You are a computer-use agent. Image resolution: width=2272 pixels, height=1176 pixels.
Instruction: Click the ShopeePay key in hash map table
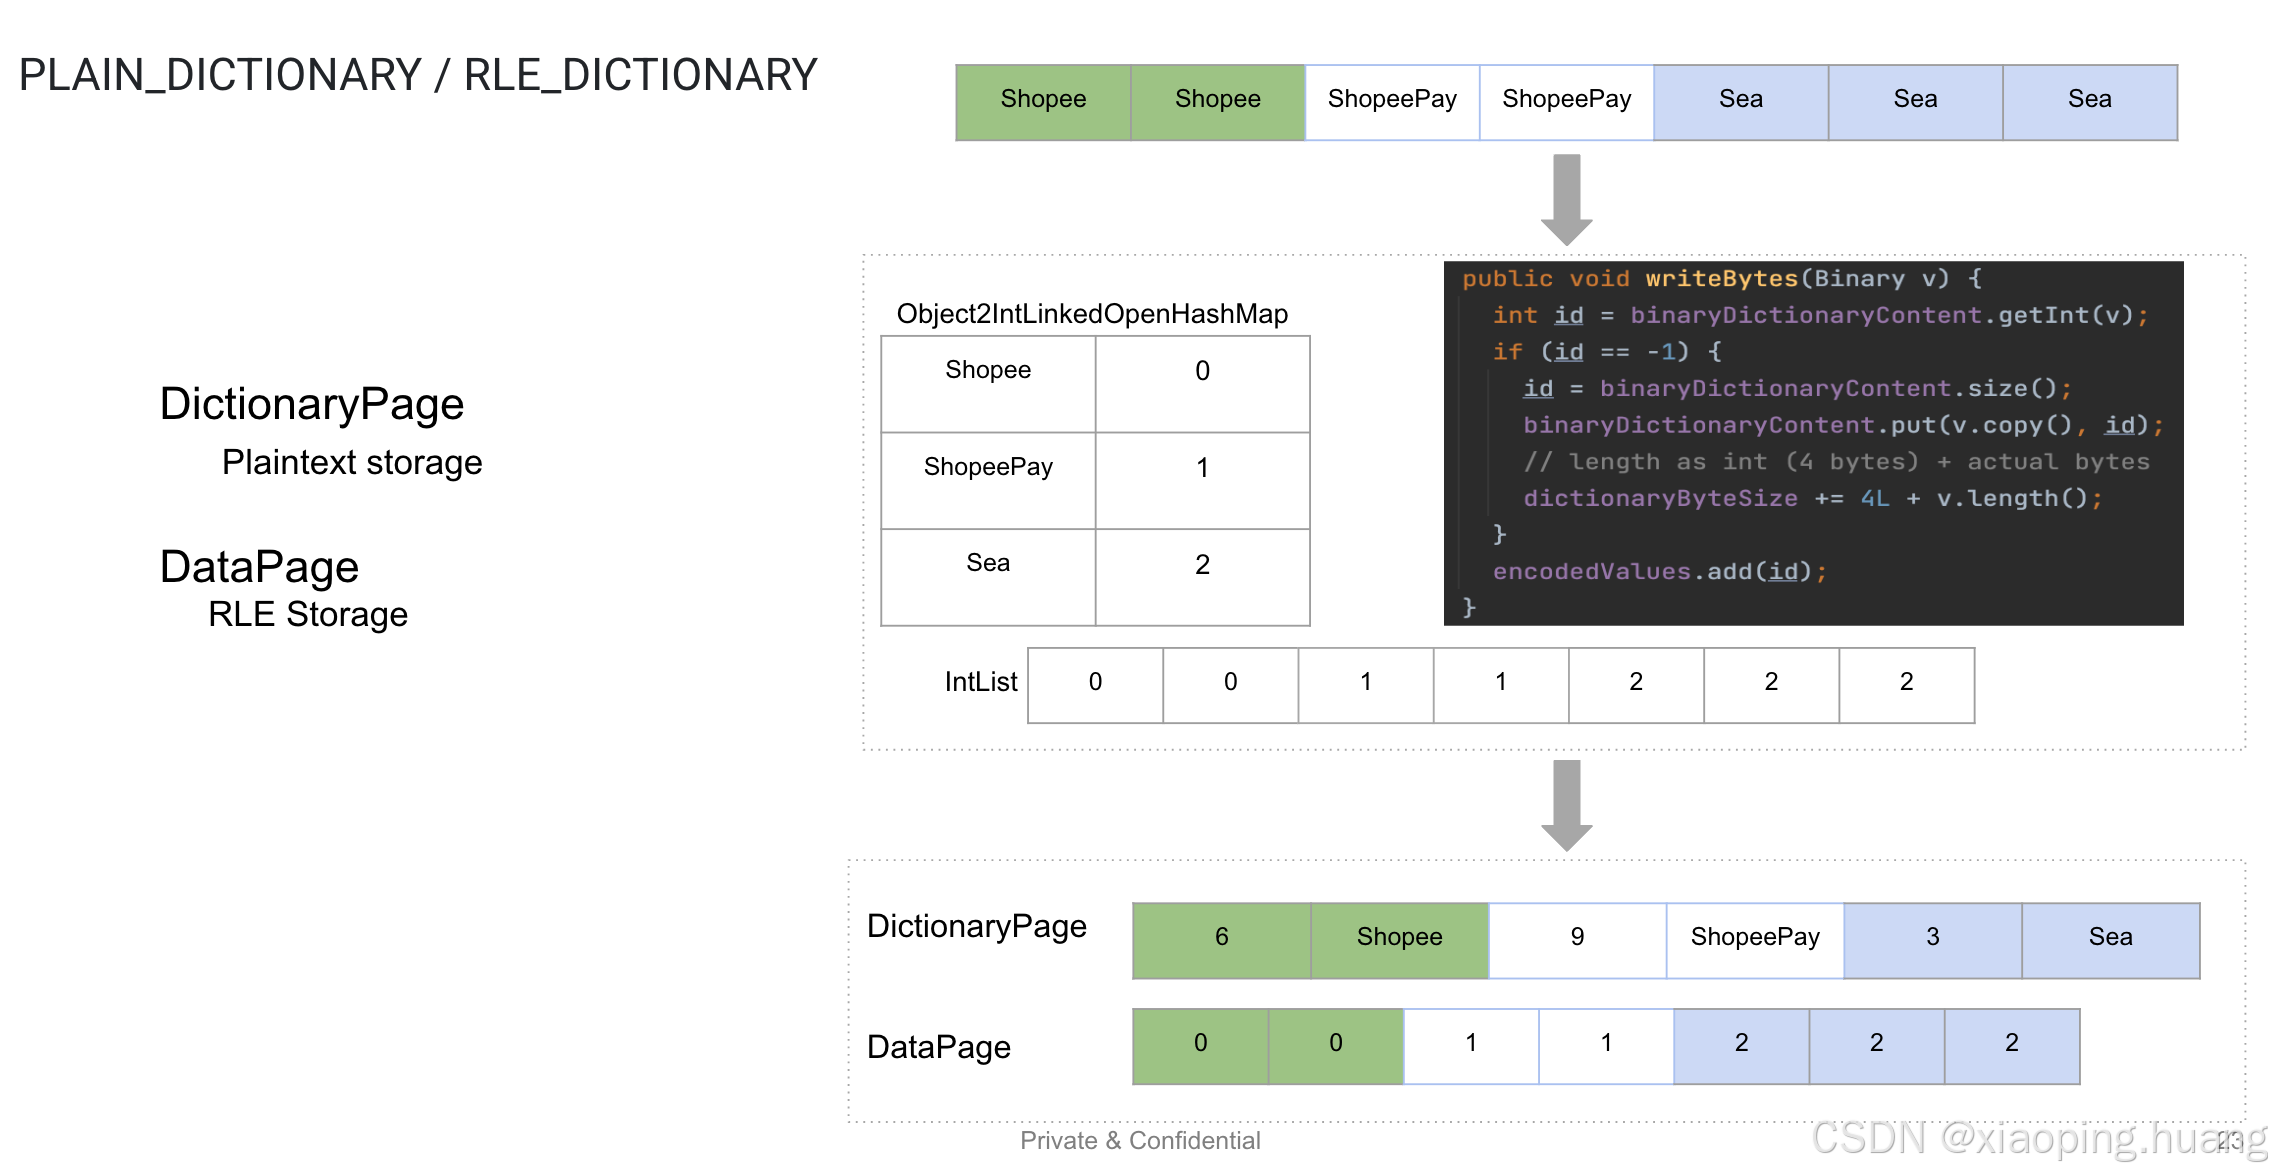tap(987, 467)
